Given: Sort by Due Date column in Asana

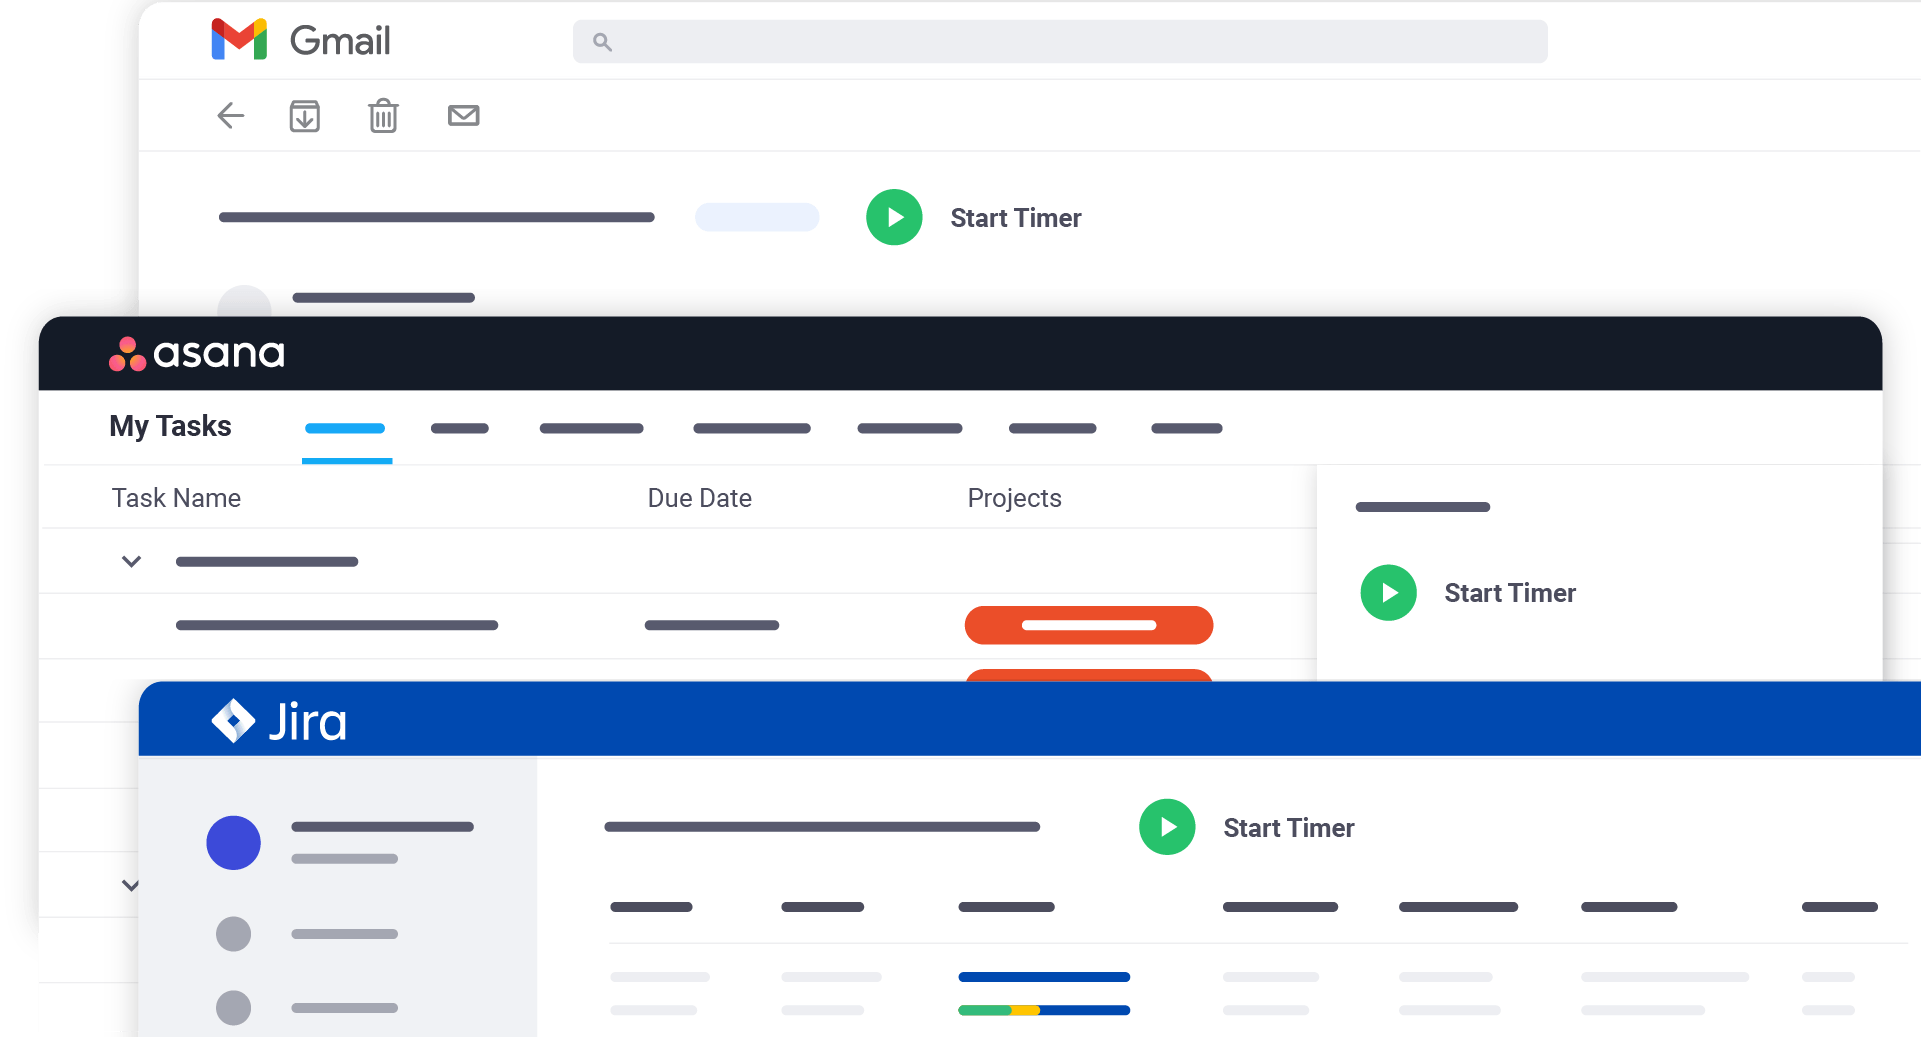Looking at the screenshot, I should (699, 498).
